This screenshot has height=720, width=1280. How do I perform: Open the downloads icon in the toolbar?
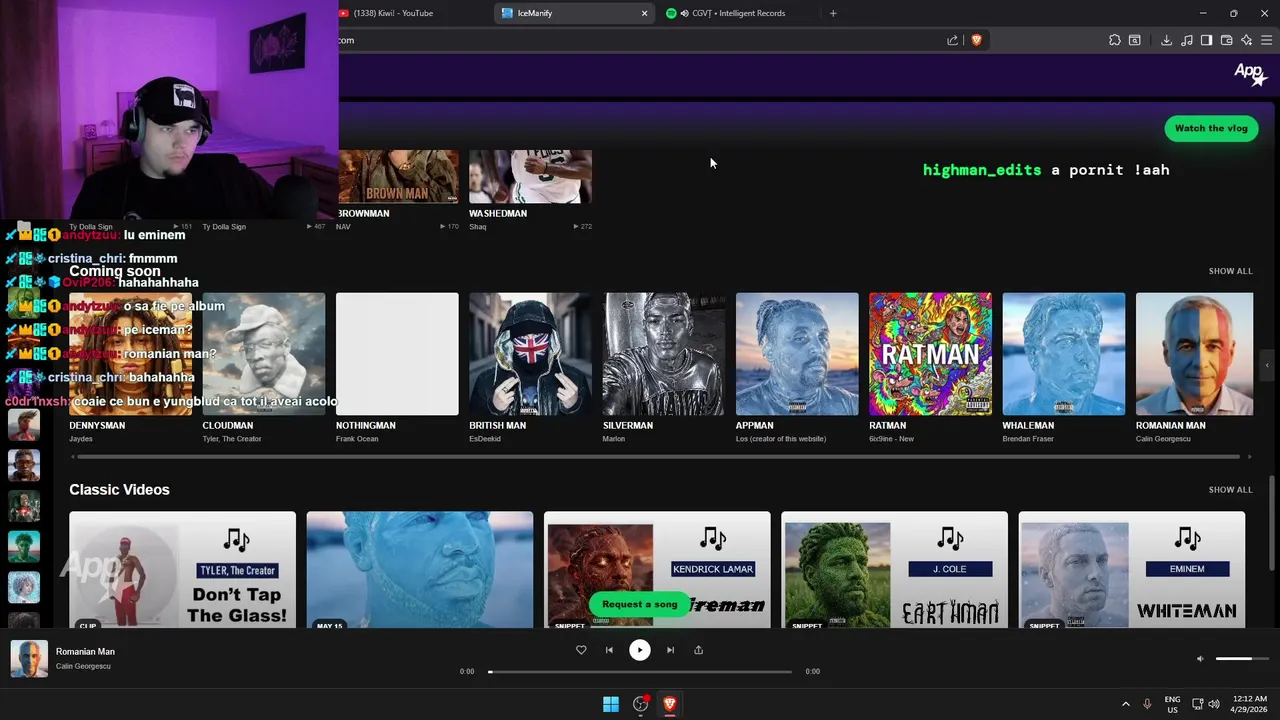(x=1166, y=40)
